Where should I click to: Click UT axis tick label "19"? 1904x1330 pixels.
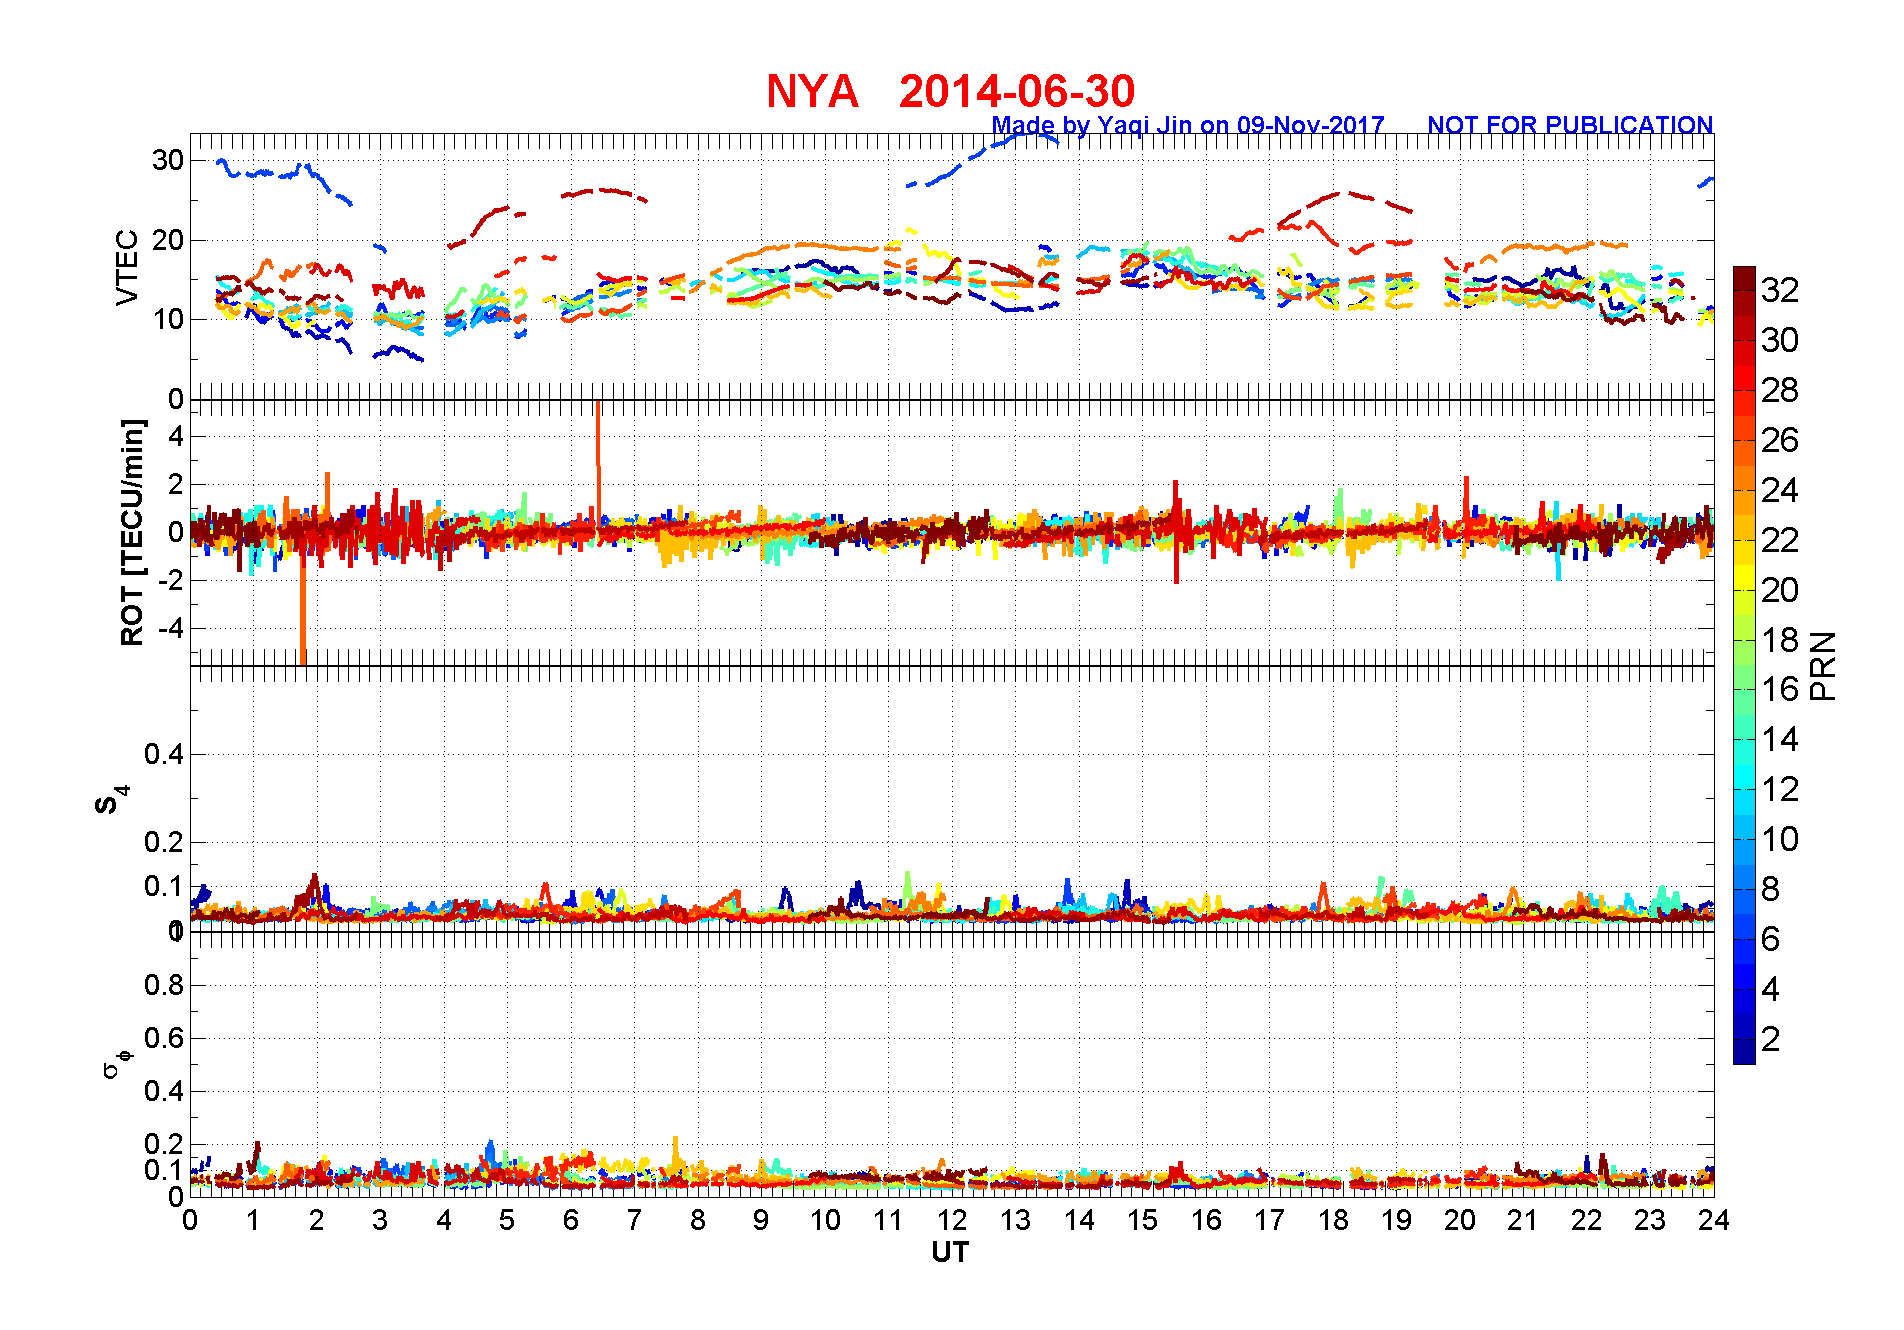click(x=1396, y=1220)
